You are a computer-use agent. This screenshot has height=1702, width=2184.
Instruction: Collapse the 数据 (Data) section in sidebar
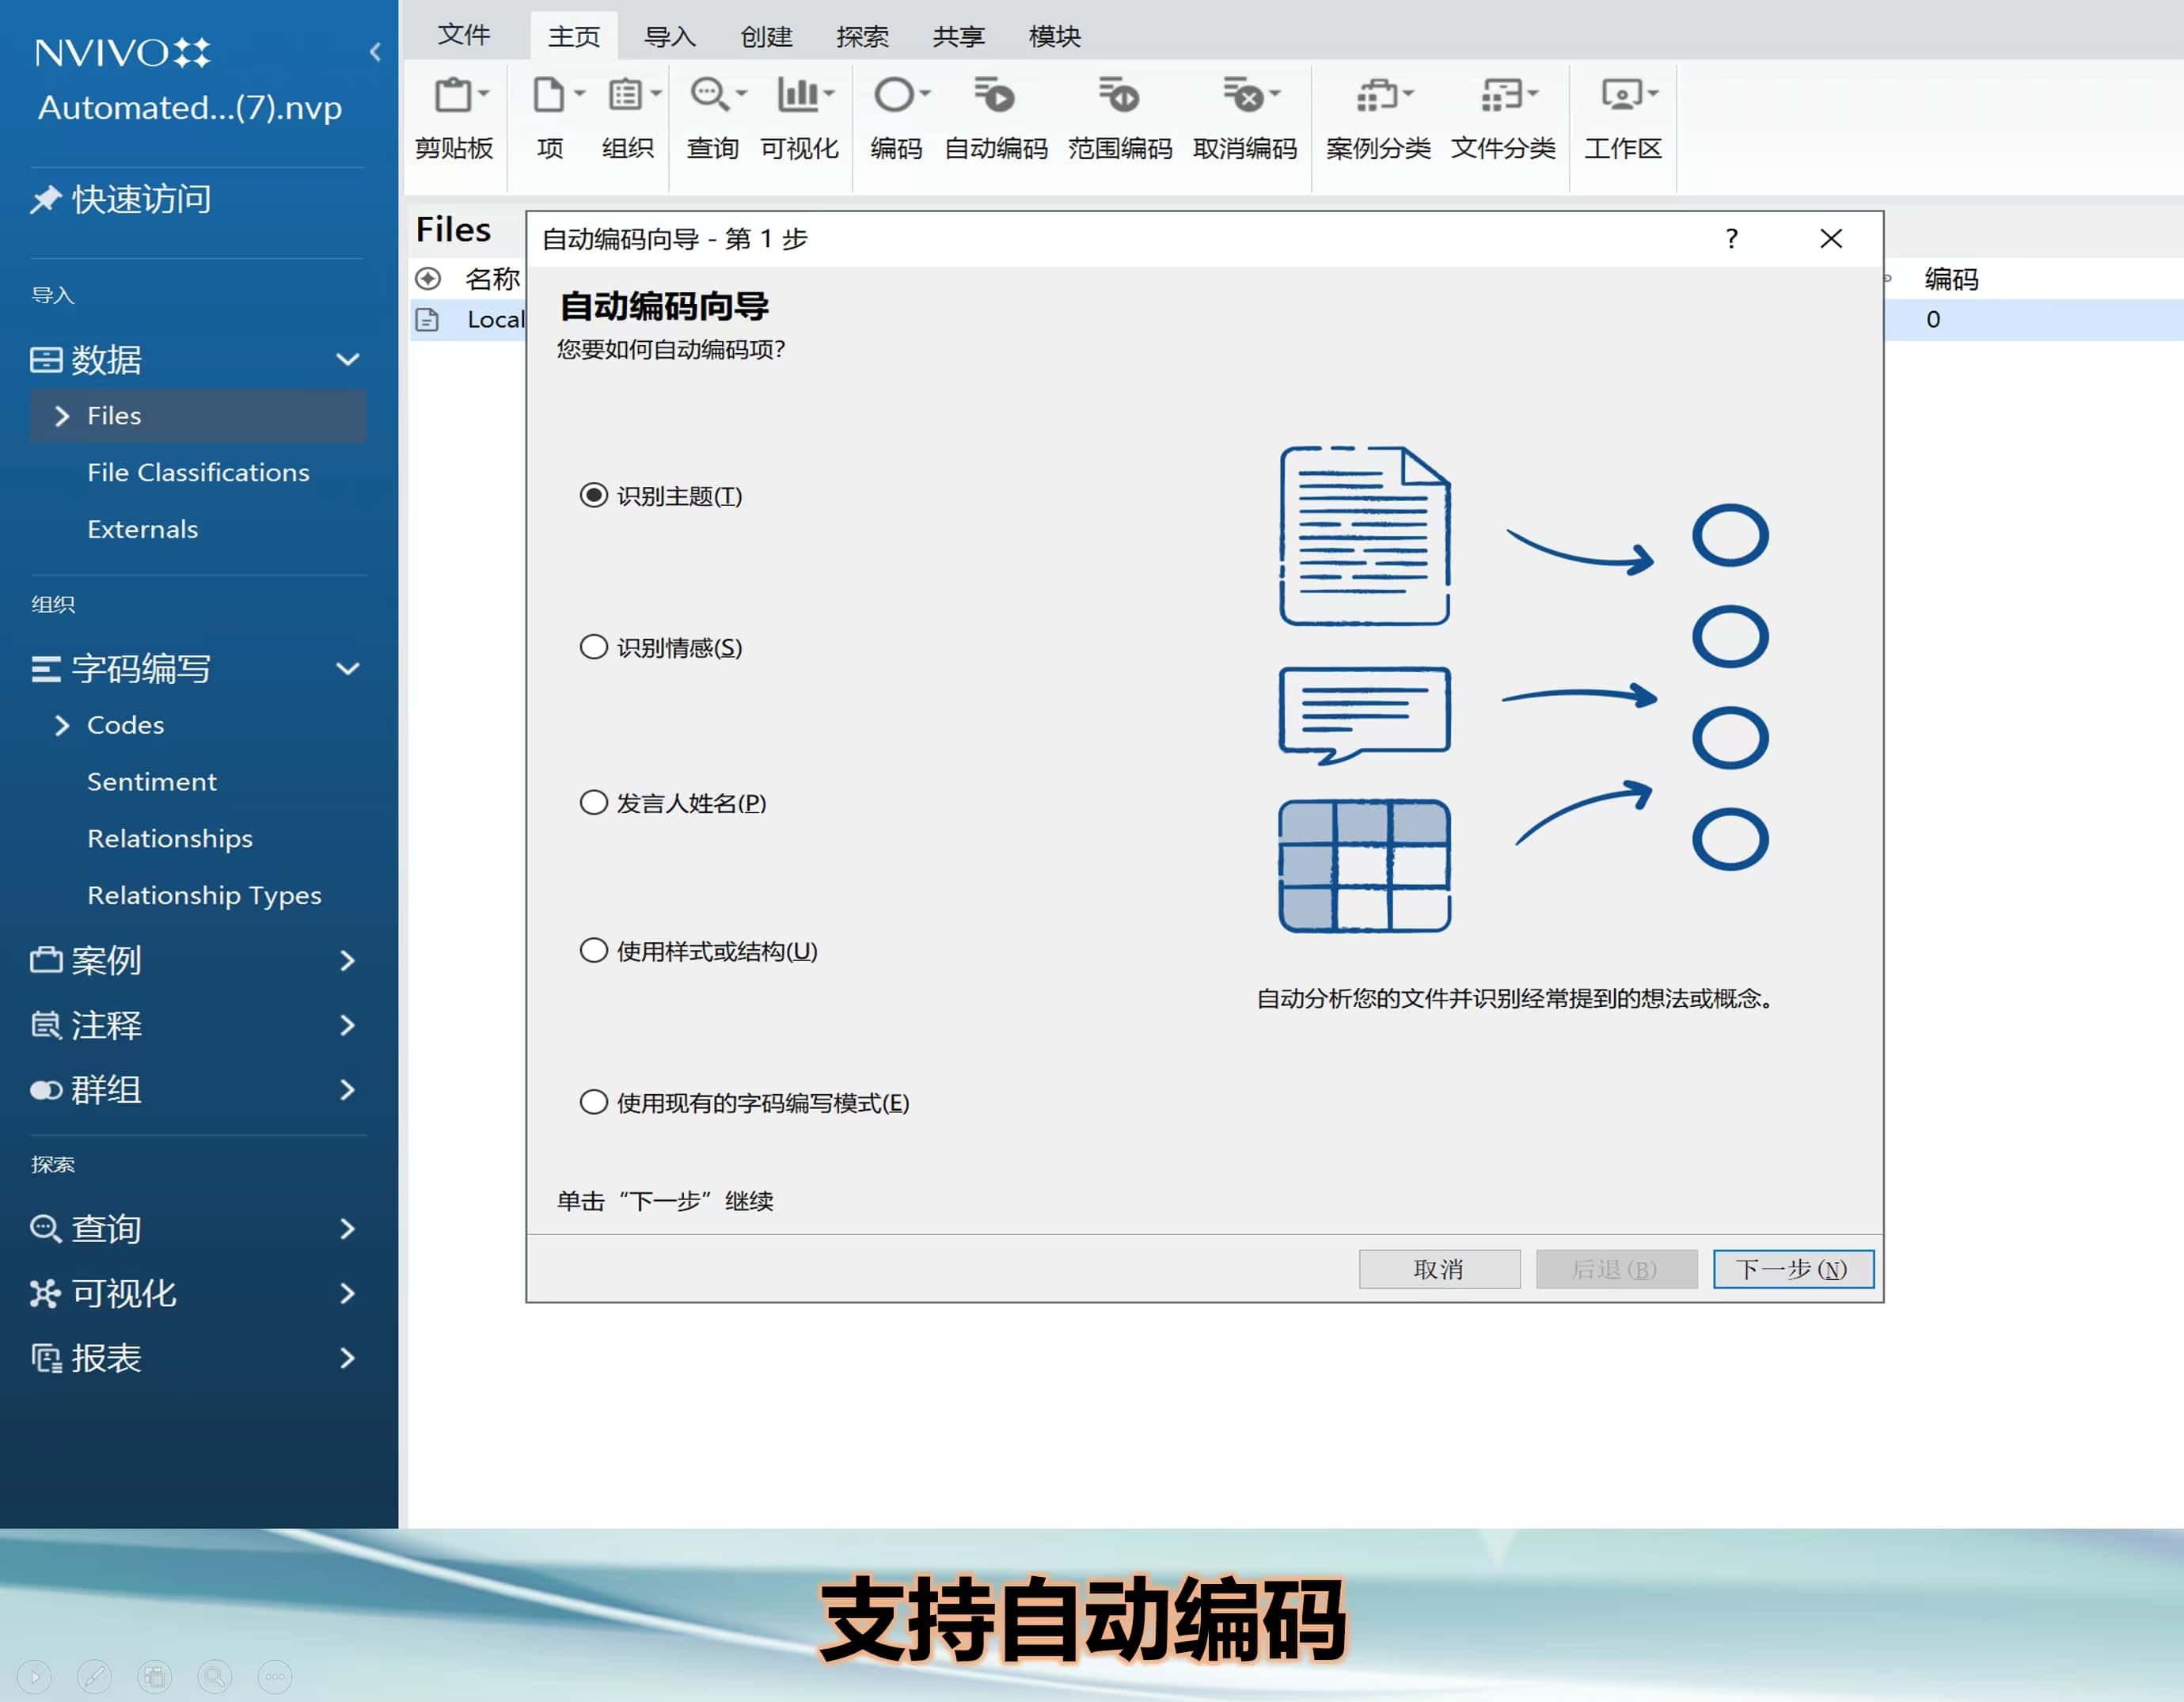tap(347, 359)
